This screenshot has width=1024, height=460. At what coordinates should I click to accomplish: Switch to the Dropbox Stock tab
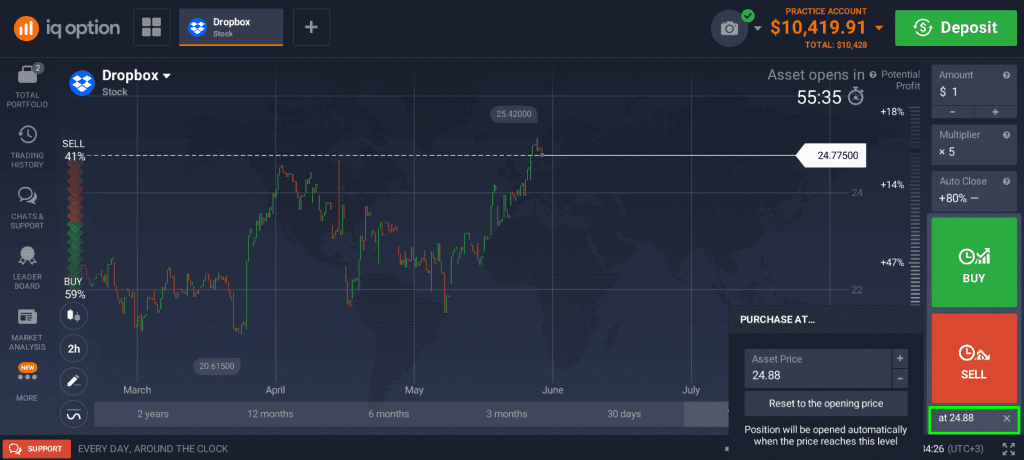(x=231, y=27)
